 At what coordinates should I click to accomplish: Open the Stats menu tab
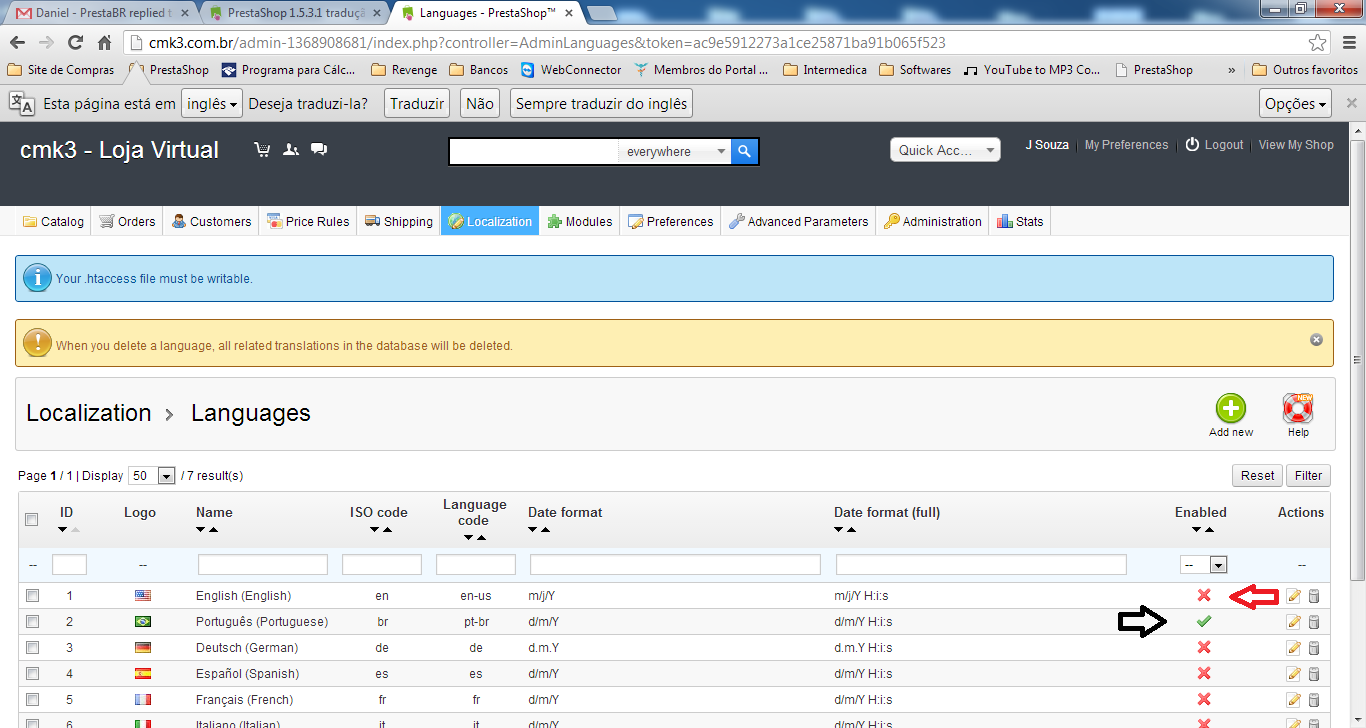click(x=1020, y=221)
